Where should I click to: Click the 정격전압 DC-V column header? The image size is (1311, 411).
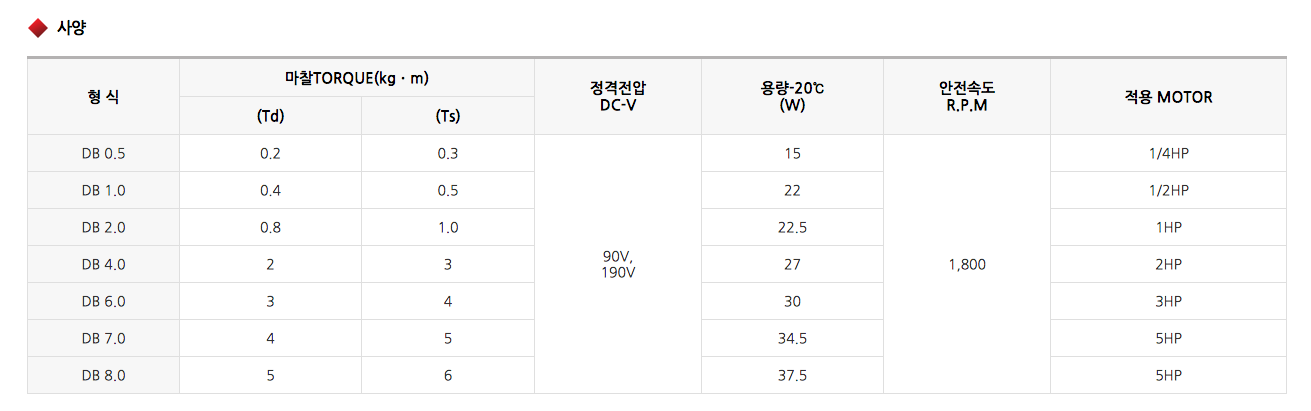click(618, 97)
